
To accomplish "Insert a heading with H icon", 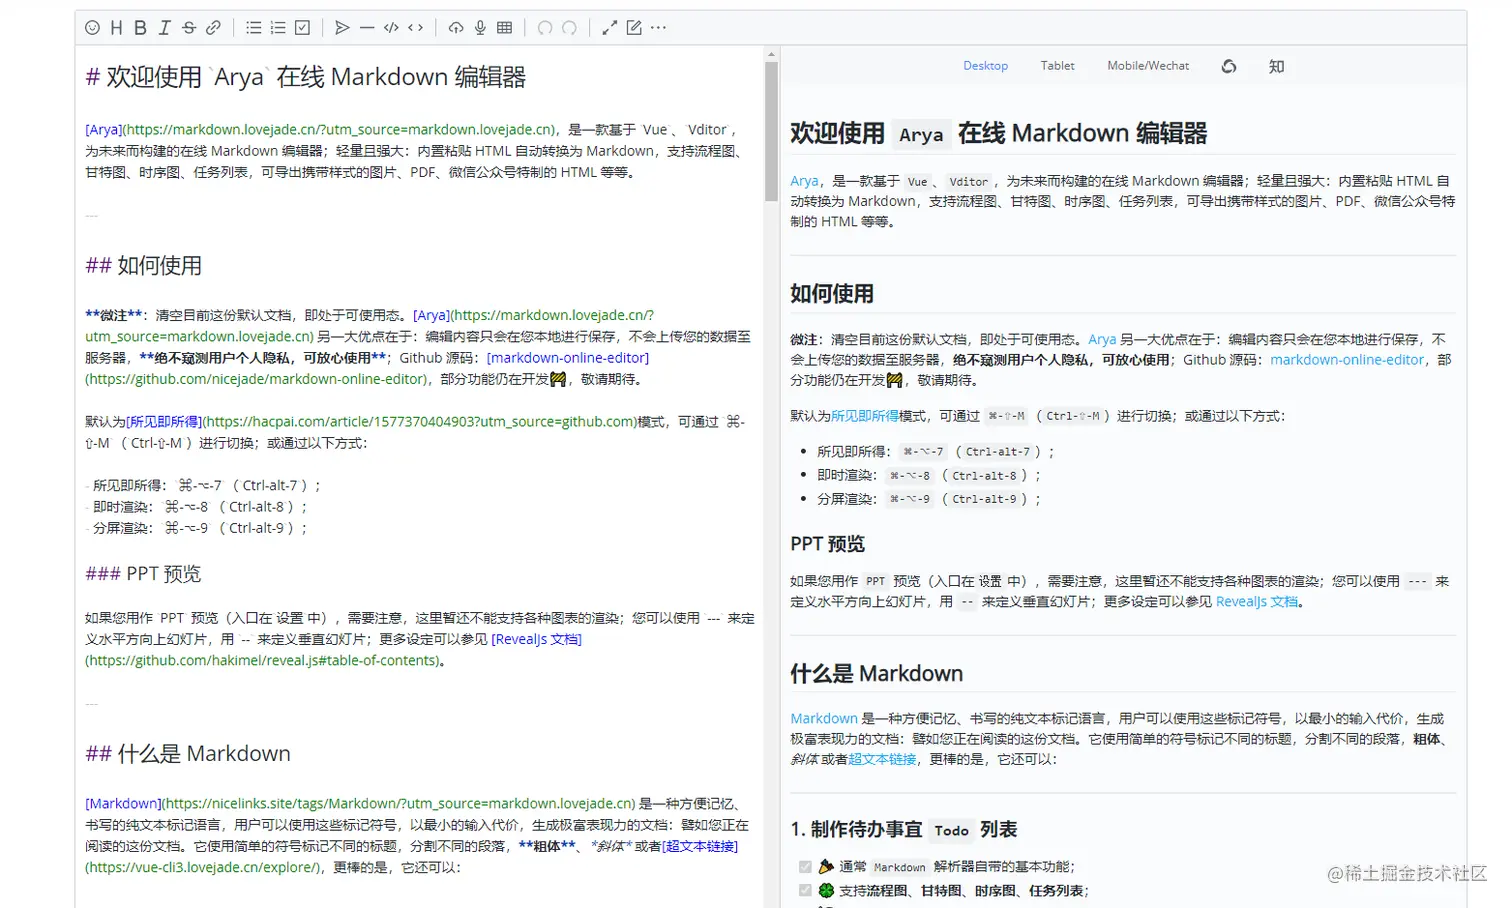I will click(x=116, y=28).
